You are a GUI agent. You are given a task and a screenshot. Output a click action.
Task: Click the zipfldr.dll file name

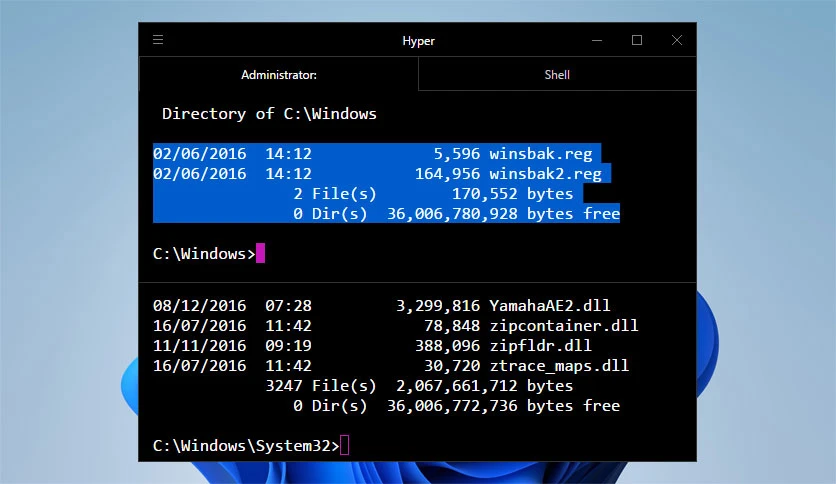click(x=541, y=346)
